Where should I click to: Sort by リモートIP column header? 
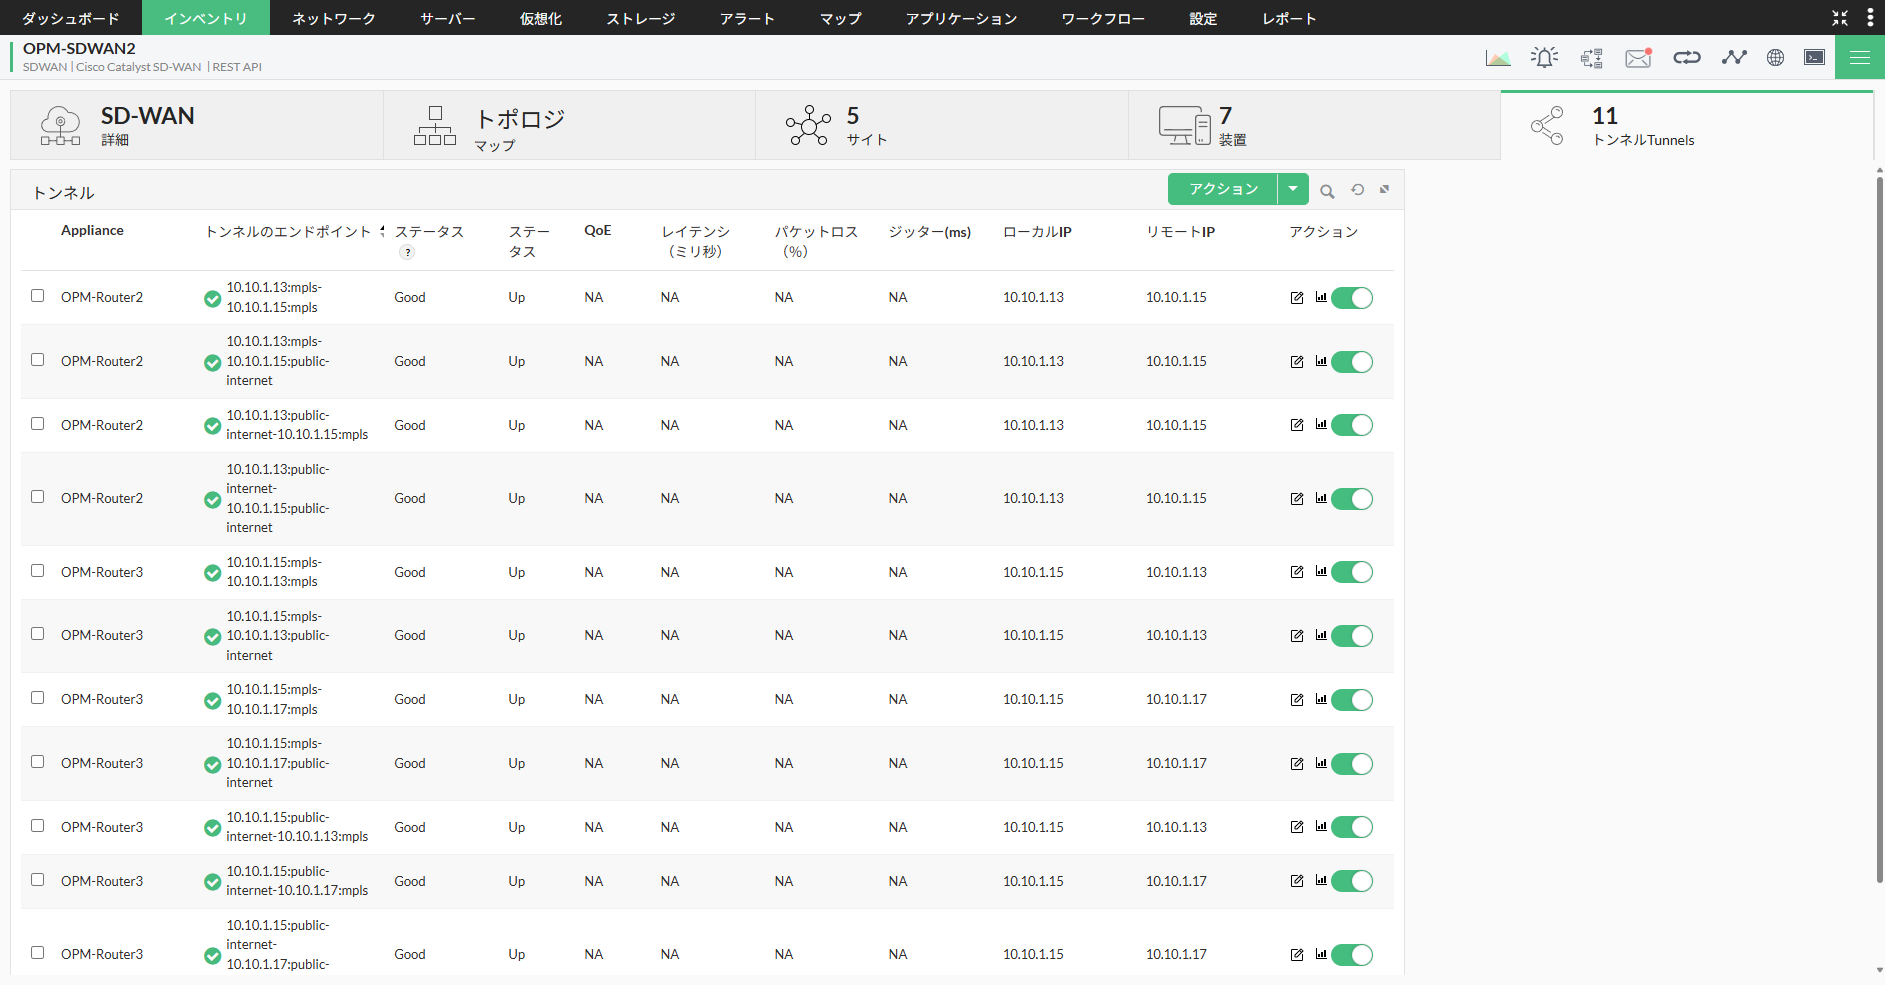[x=1180, y=231]
